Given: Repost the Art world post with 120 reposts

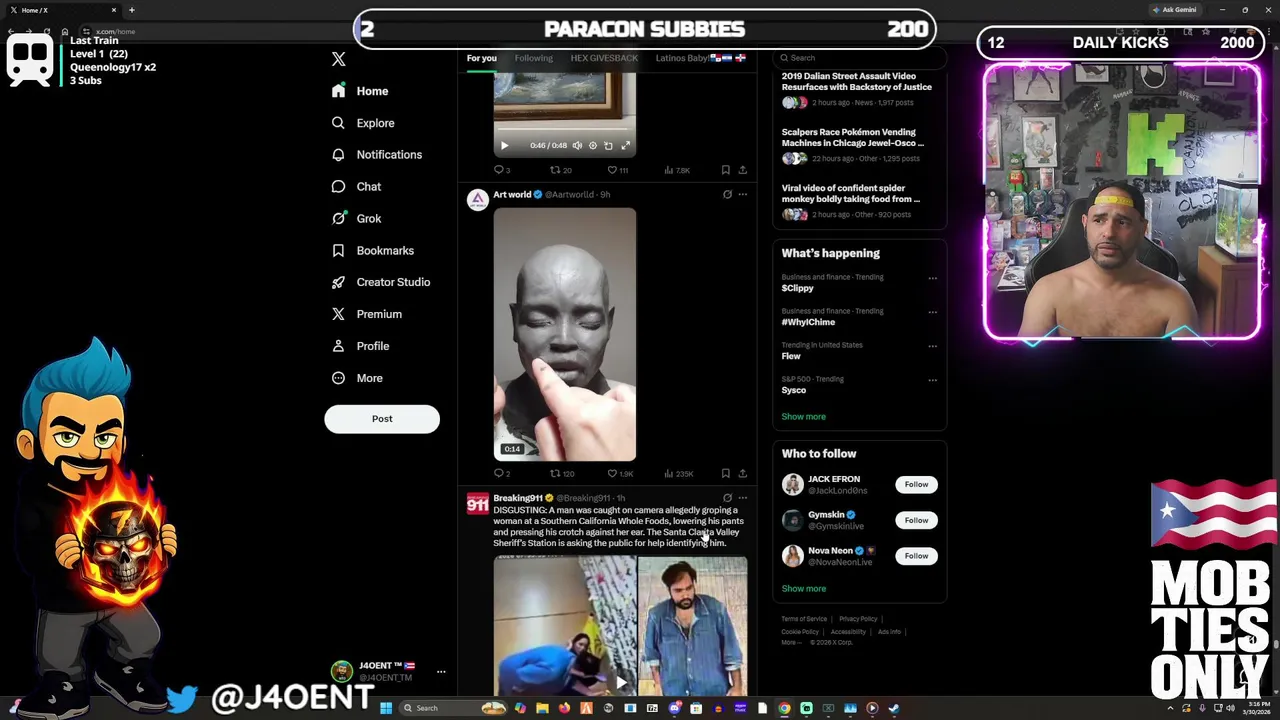Looking at the screenshot, I should tap(562, 474).
